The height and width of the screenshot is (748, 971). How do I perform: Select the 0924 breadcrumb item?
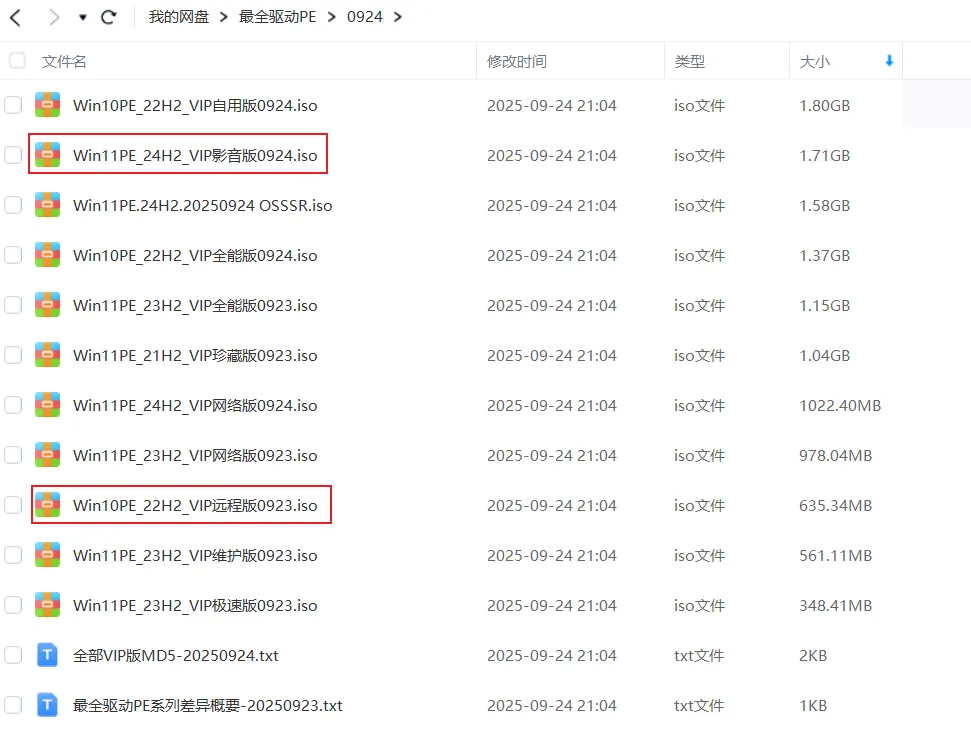[x=364, y=17]
